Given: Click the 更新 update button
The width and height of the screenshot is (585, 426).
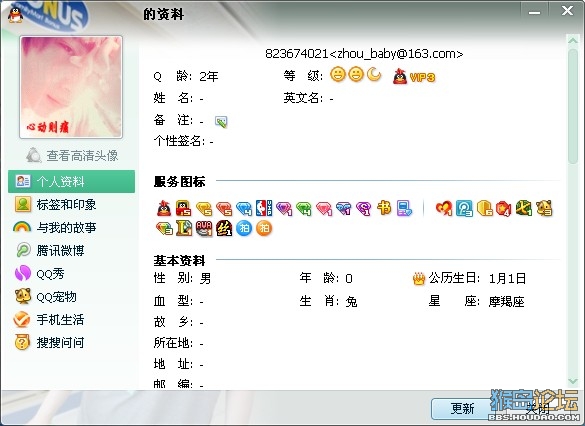Looking at the screenshot, I should 463,408.
